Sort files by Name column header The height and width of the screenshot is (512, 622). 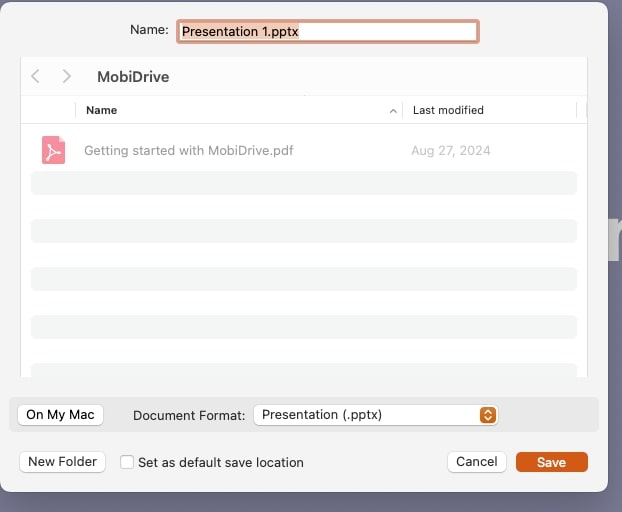tap(101, 110)
